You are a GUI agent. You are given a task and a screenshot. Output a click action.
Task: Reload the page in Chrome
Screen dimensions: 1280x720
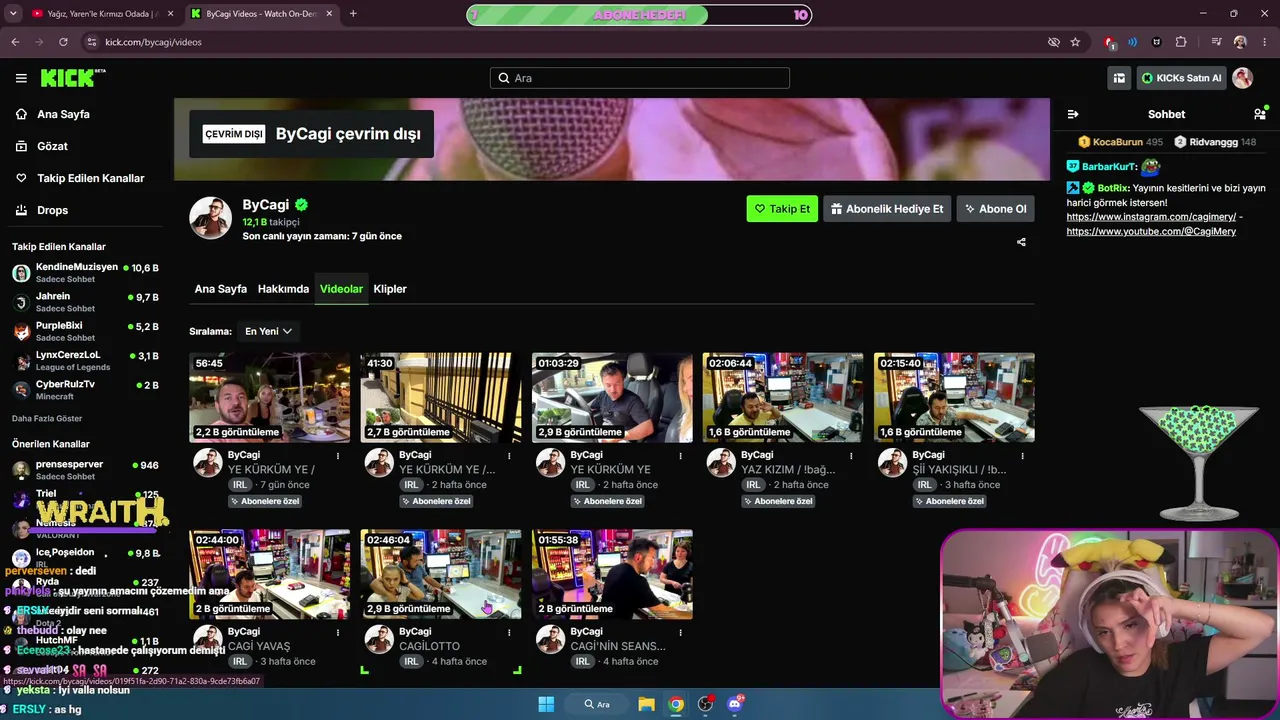pyautogui.click(x=63, y=42)
